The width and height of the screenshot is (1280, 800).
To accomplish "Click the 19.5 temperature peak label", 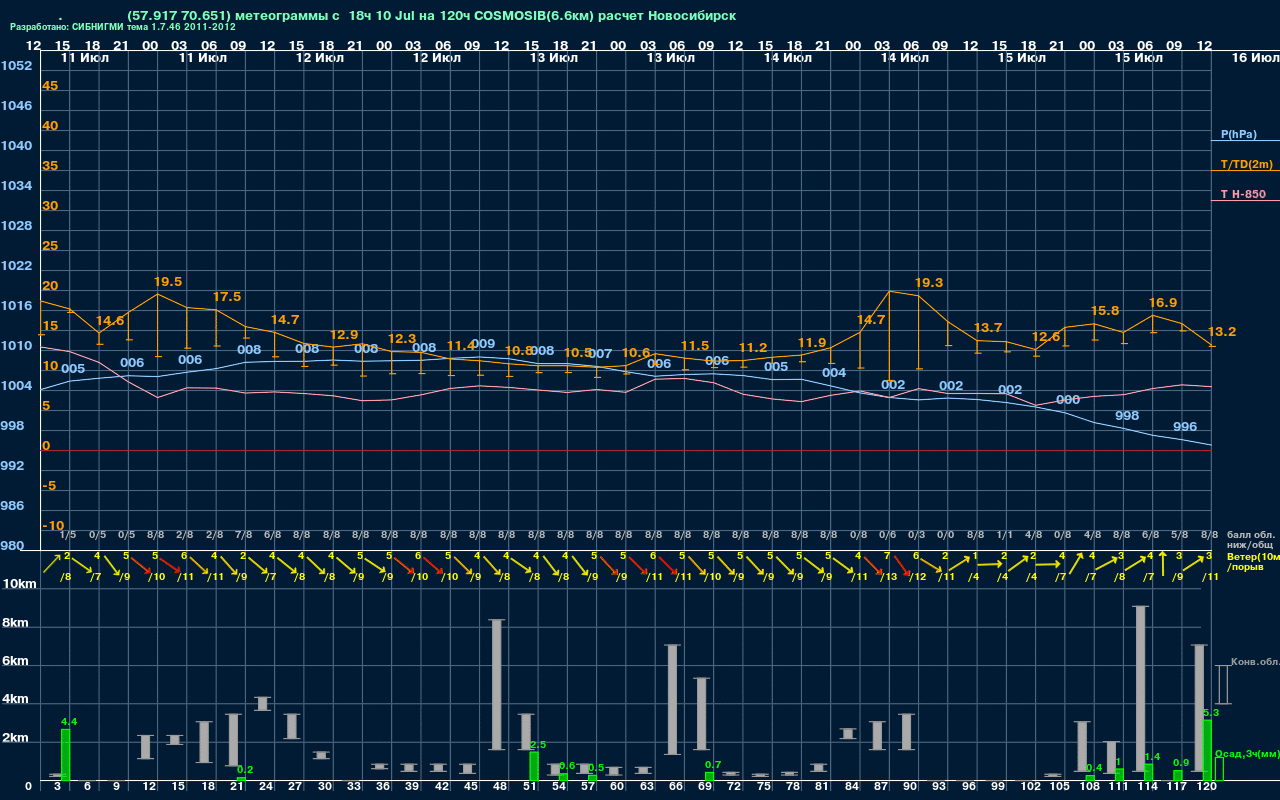I will point(168,282).
